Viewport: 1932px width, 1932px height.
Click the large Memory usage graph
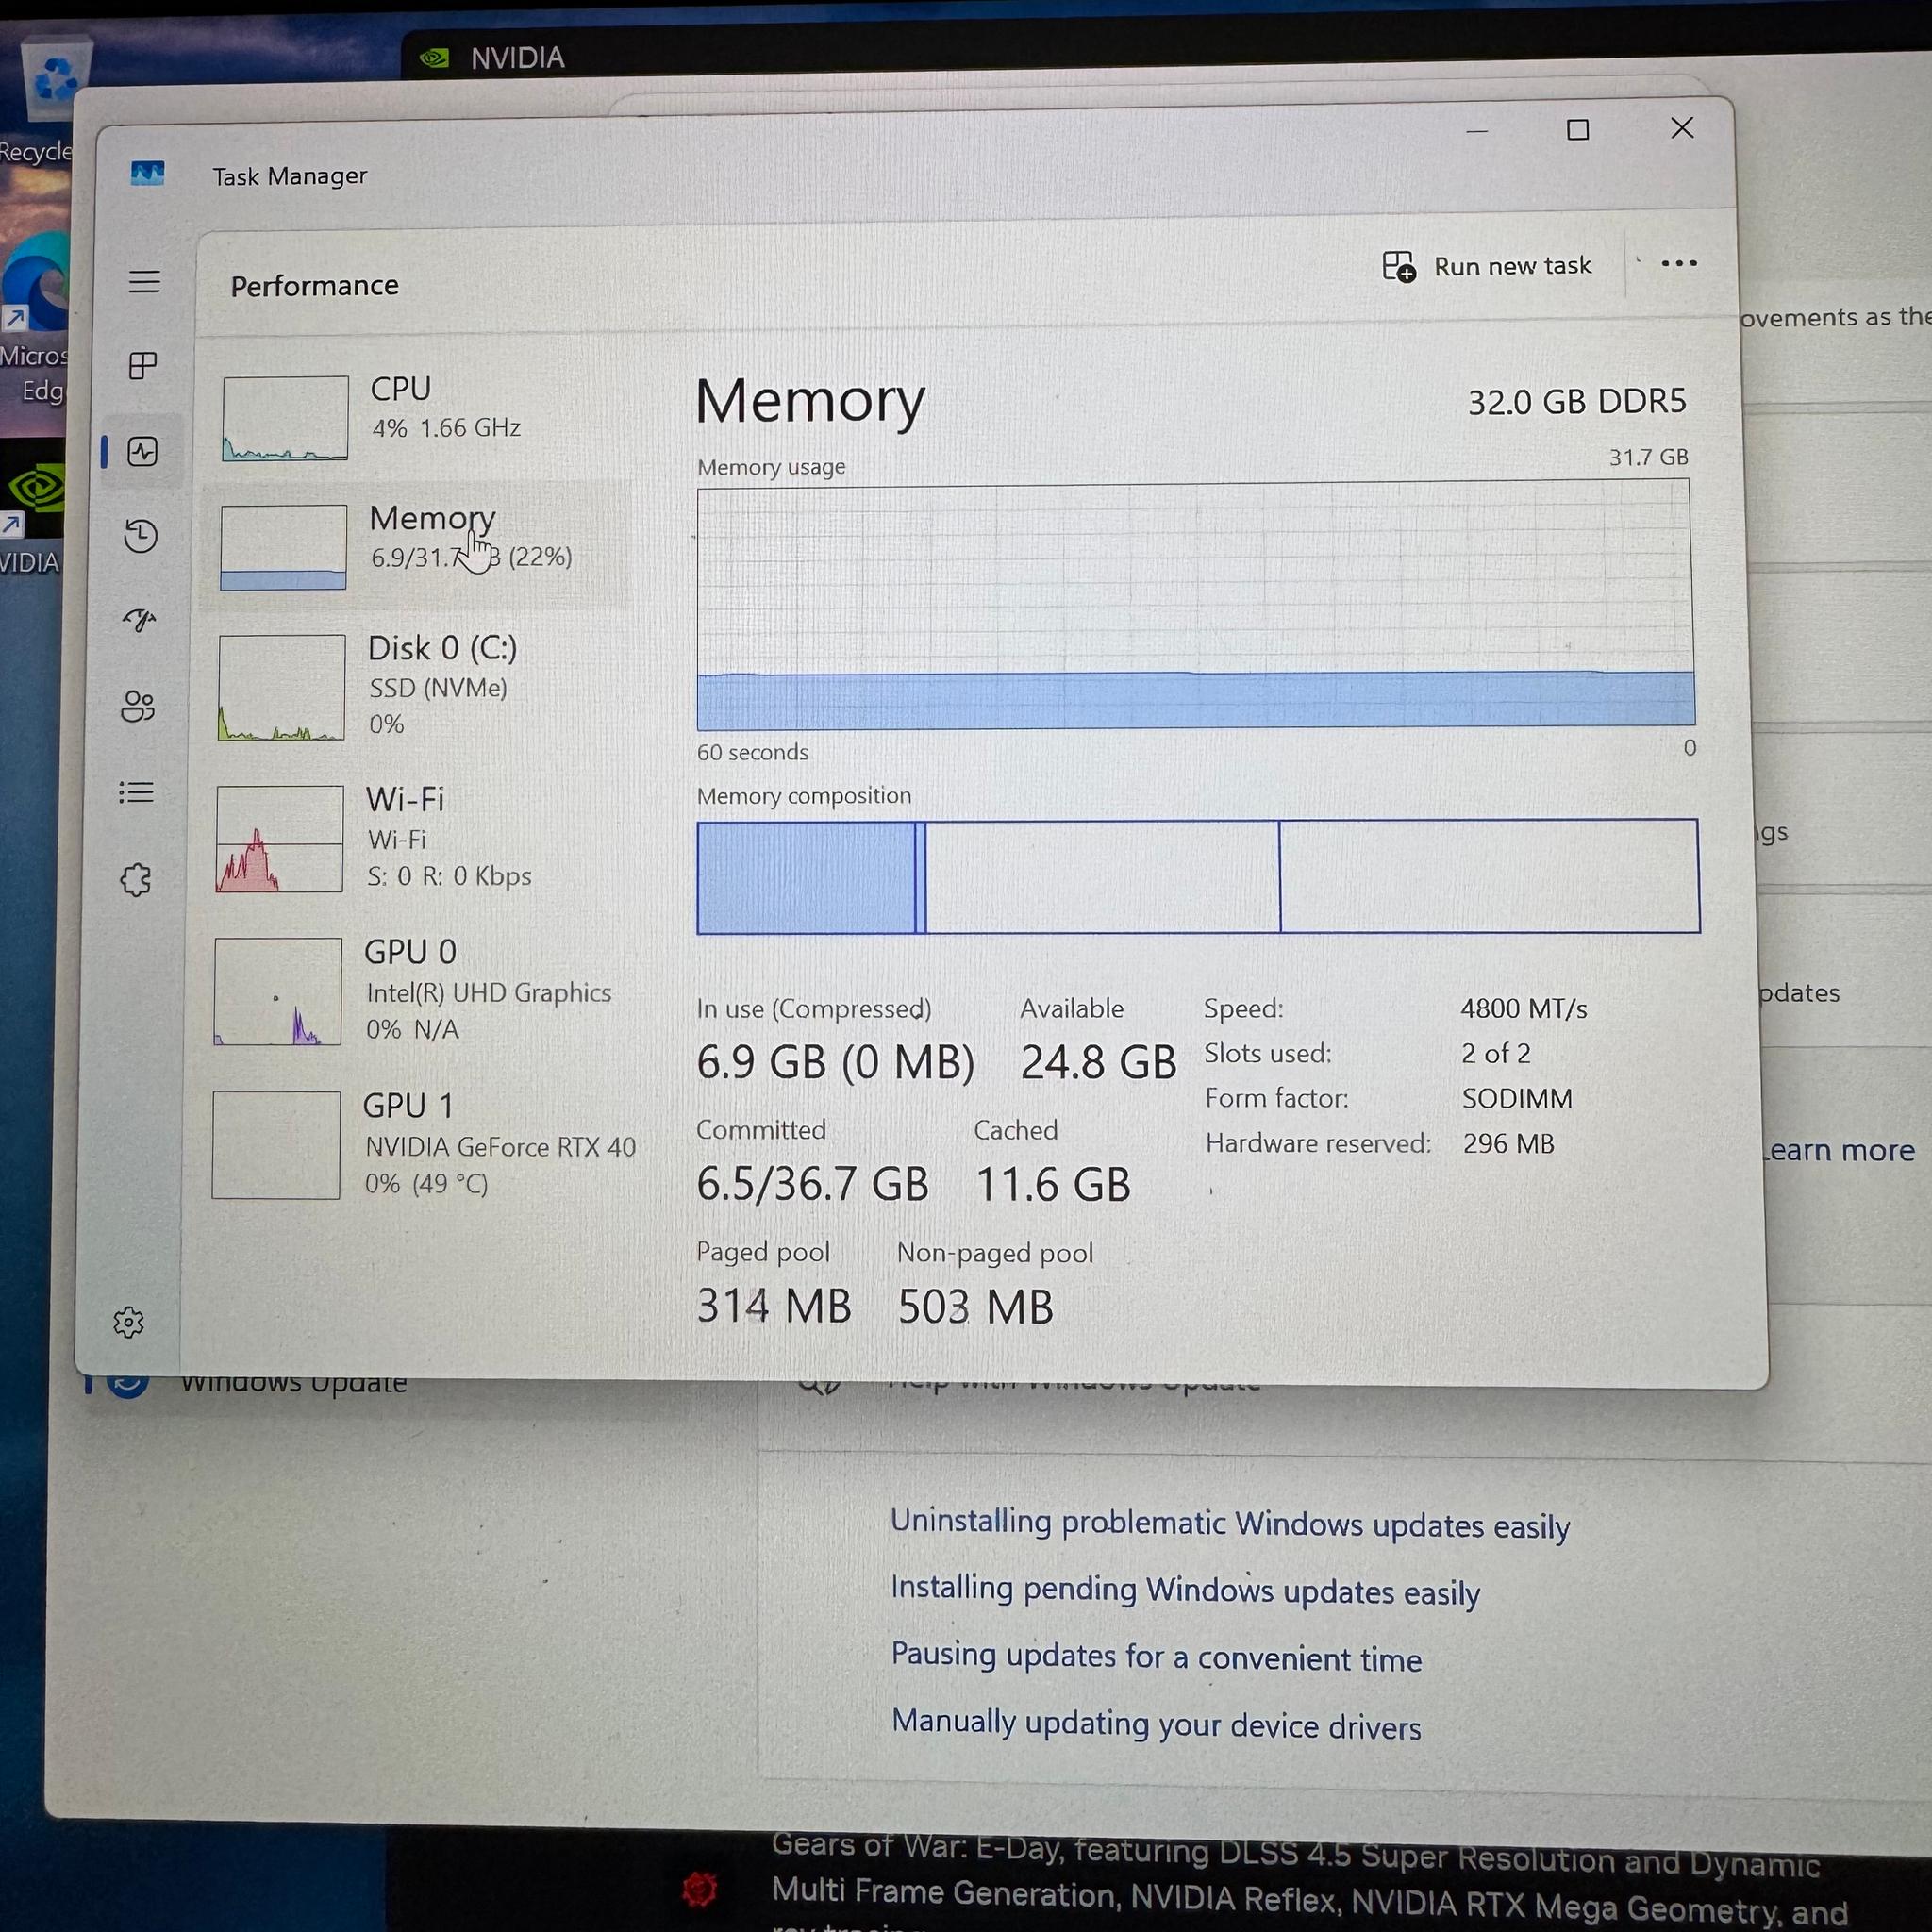pos(1195,605)
